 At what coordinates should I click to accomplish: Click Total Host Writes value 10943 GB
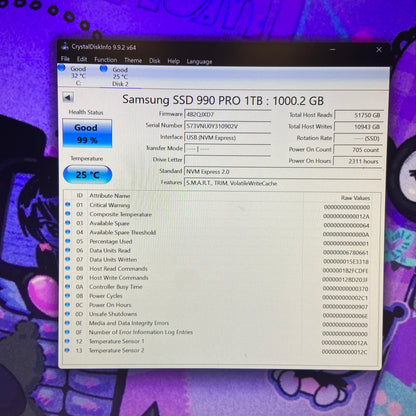358,127
